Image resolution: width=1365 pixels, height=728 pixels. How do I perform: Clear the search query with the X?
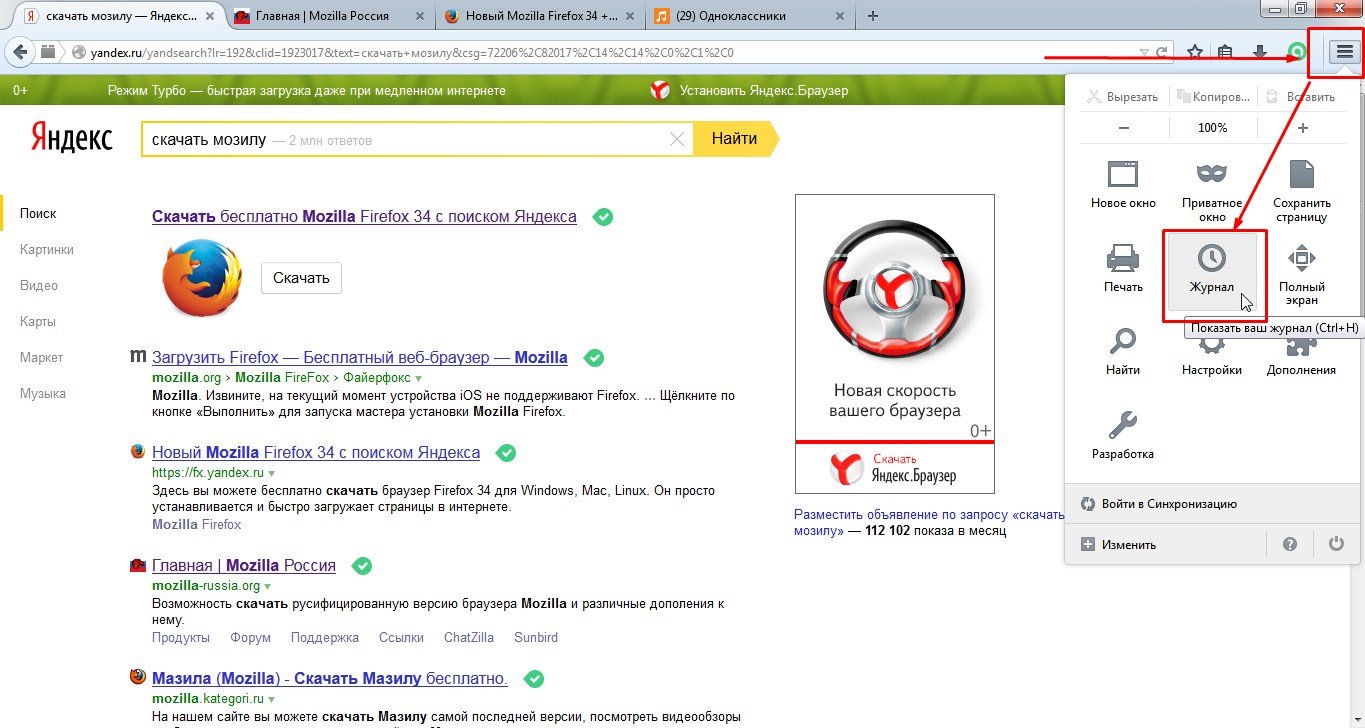pyautogui.click(x=678, y=139)
